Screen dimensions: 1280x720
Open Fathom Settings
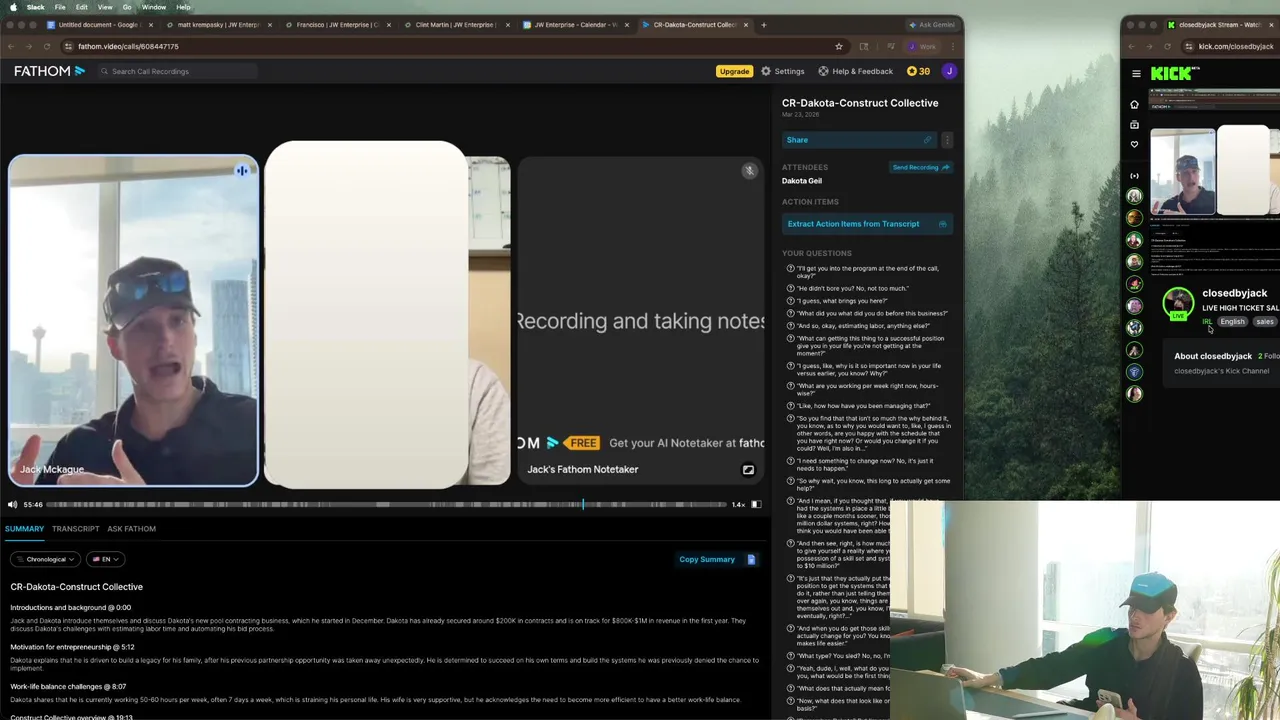click(x=782, y=71)
